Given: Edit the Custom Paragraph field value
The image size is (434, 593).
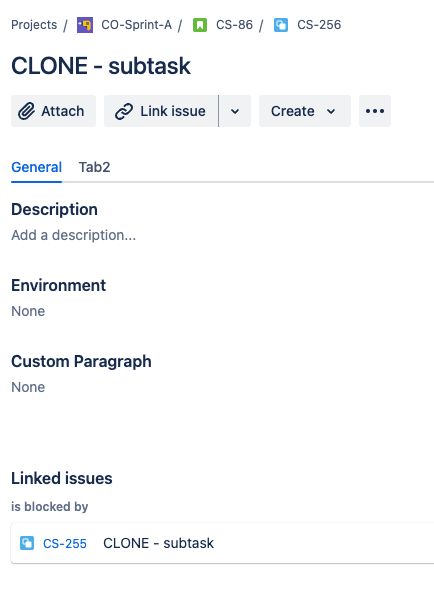Looking at the screenshot, I should point(28,387).
